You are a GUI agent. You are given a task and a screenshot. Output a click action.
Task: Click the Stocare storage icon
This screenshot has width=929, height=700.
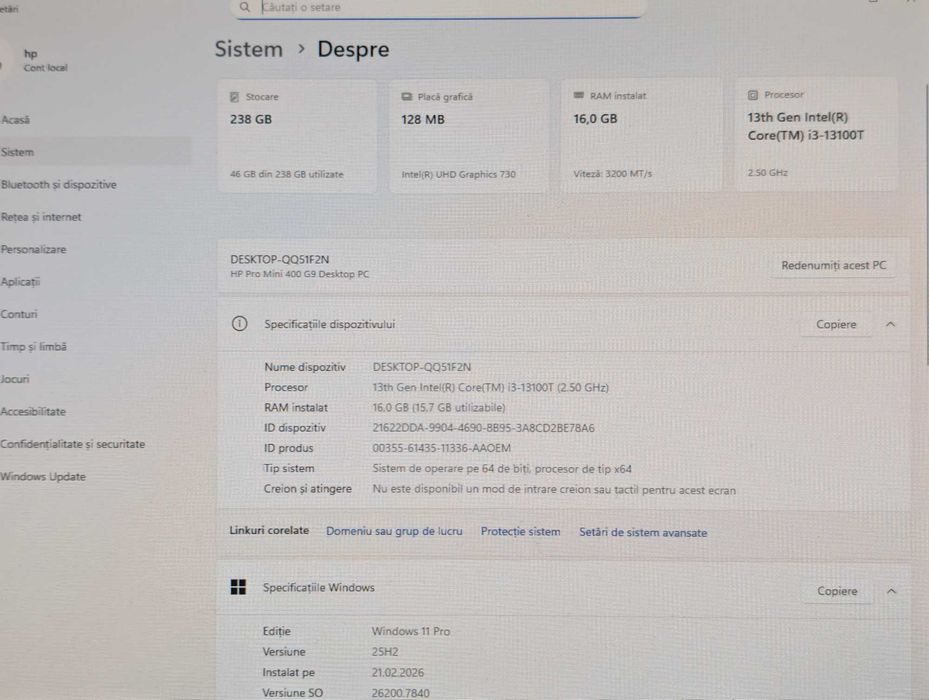[235, 97]
